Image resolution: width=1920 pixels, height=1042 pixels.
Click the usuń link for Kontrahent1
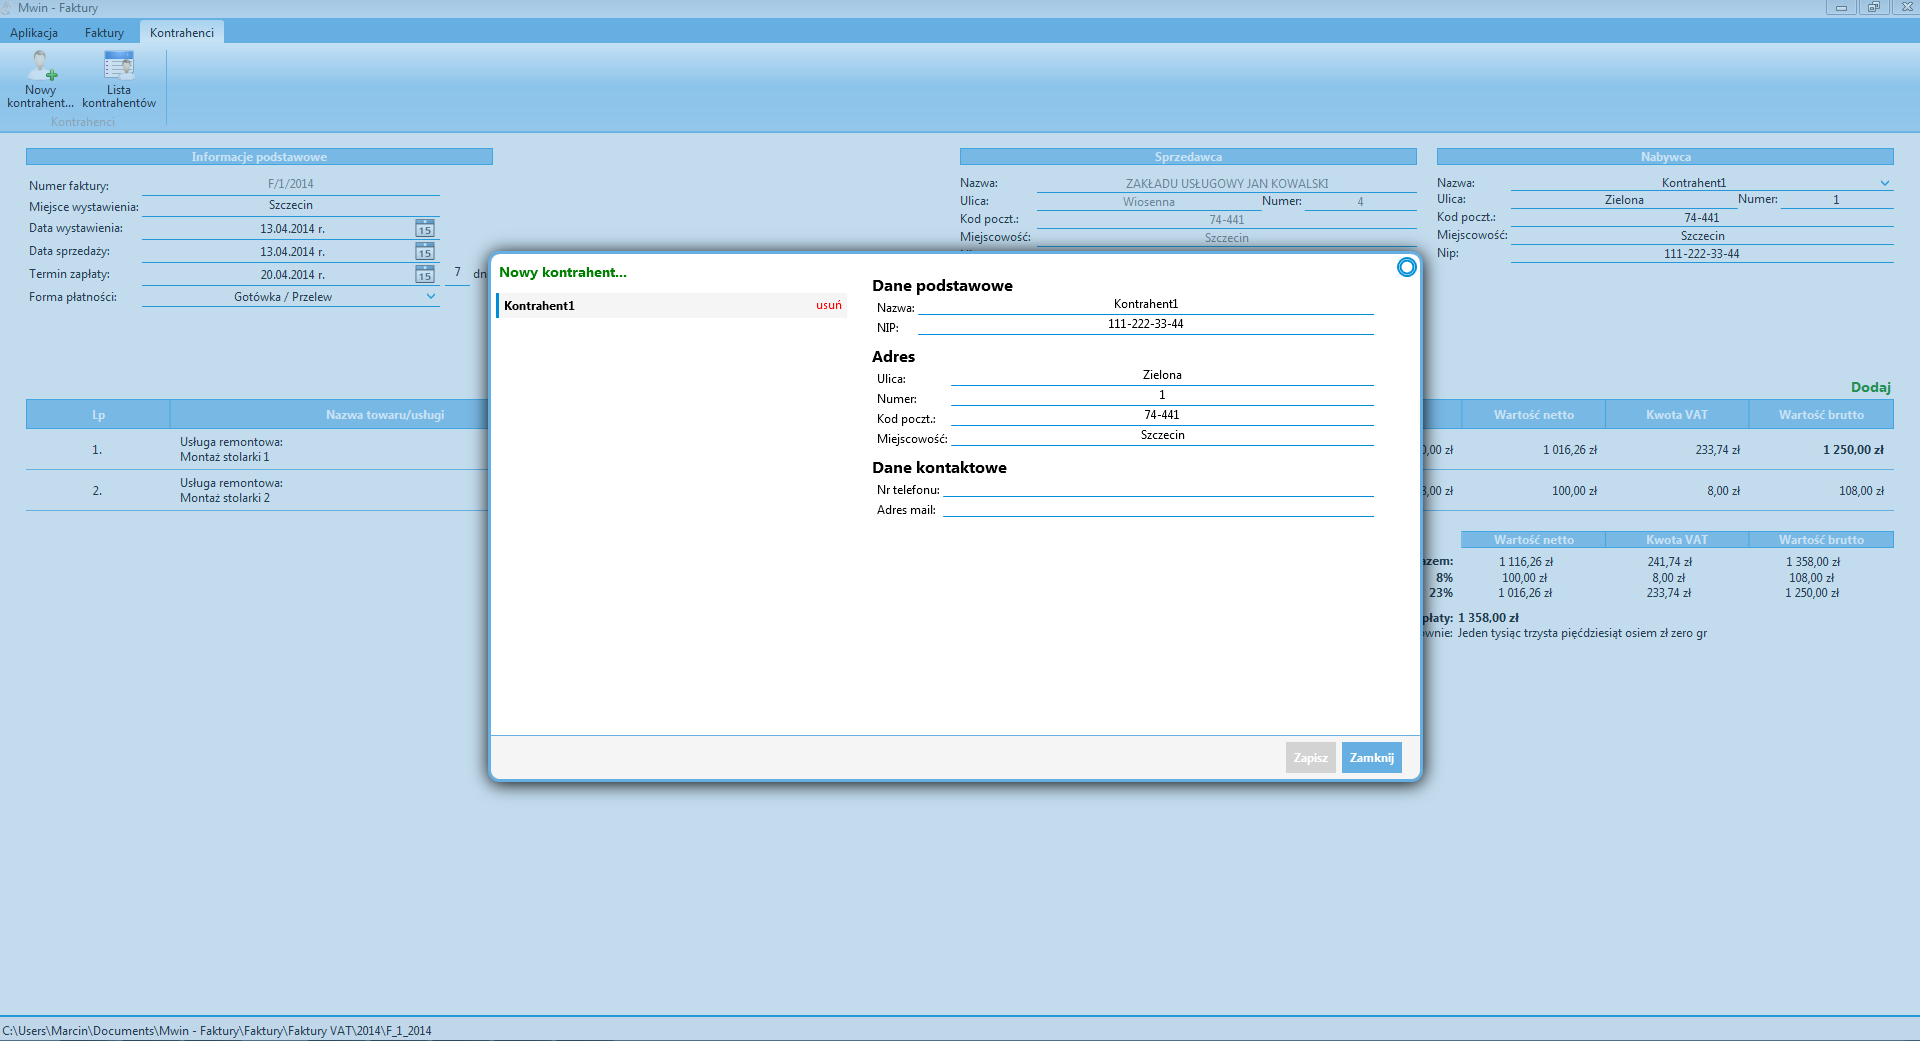829,306
